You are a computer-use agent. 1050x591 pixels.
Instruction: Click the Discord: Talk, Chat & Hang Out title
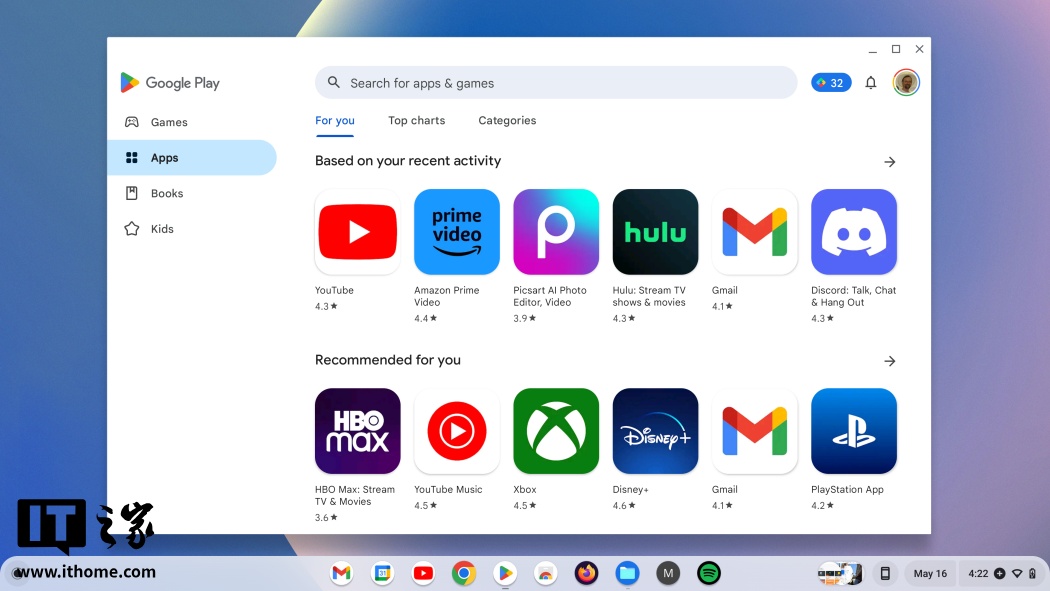tap(853, 296)
